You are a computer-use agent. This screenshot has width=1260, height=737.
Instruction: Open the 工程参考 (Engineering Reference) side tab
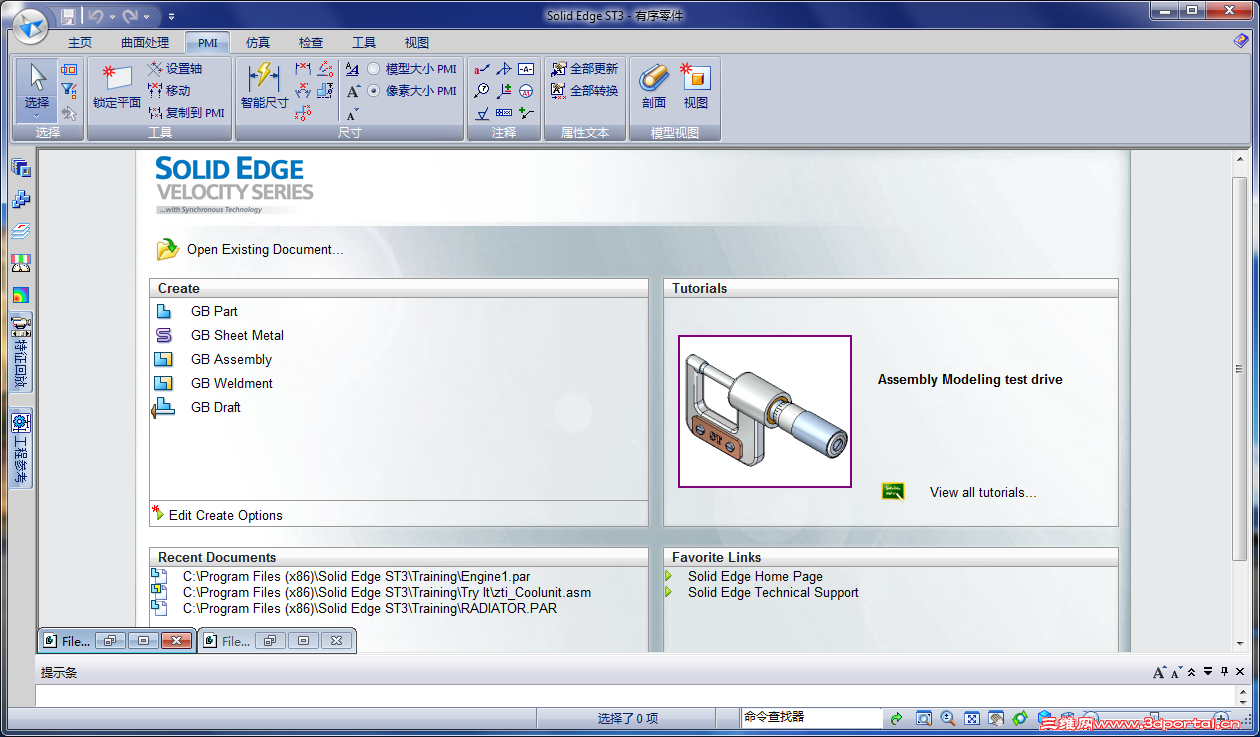click(x=21, y=449)
